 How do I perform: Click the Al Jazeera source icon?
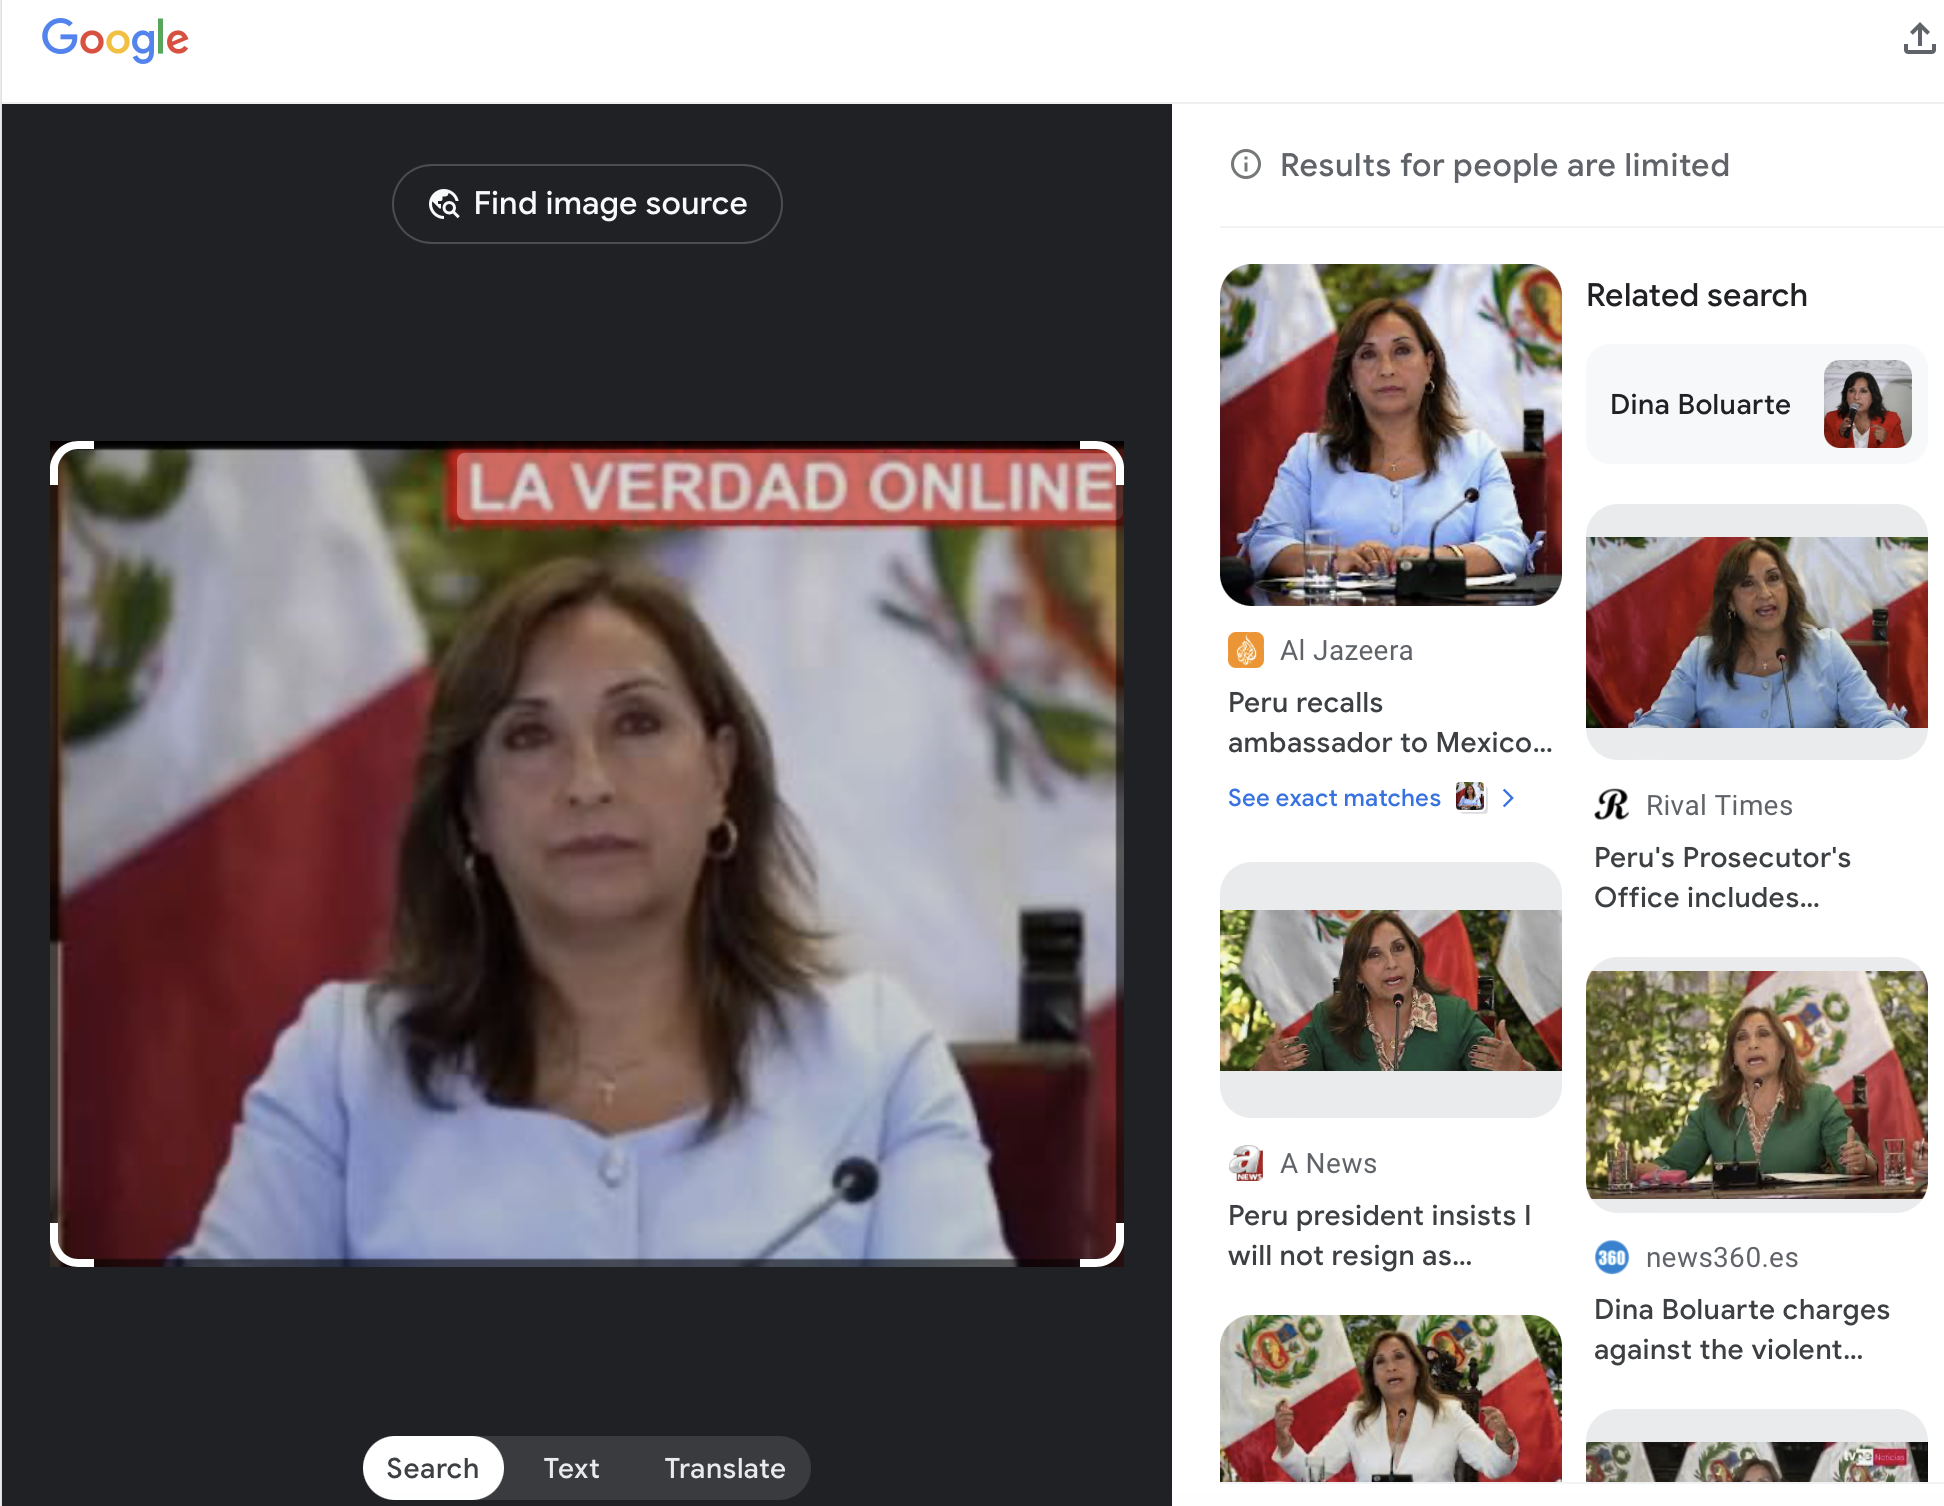click(1245, 650)
